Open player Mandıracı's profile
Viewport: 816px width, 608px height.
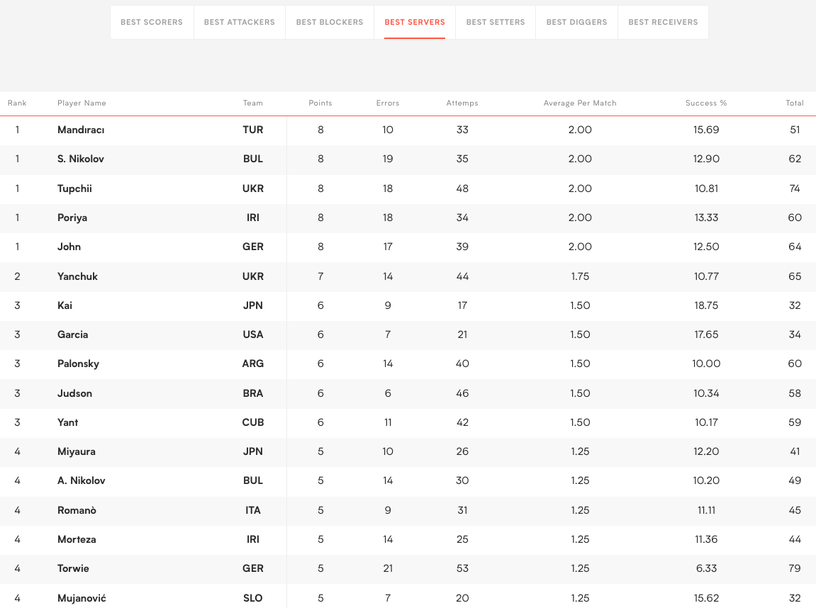click(x=81, y=130)
